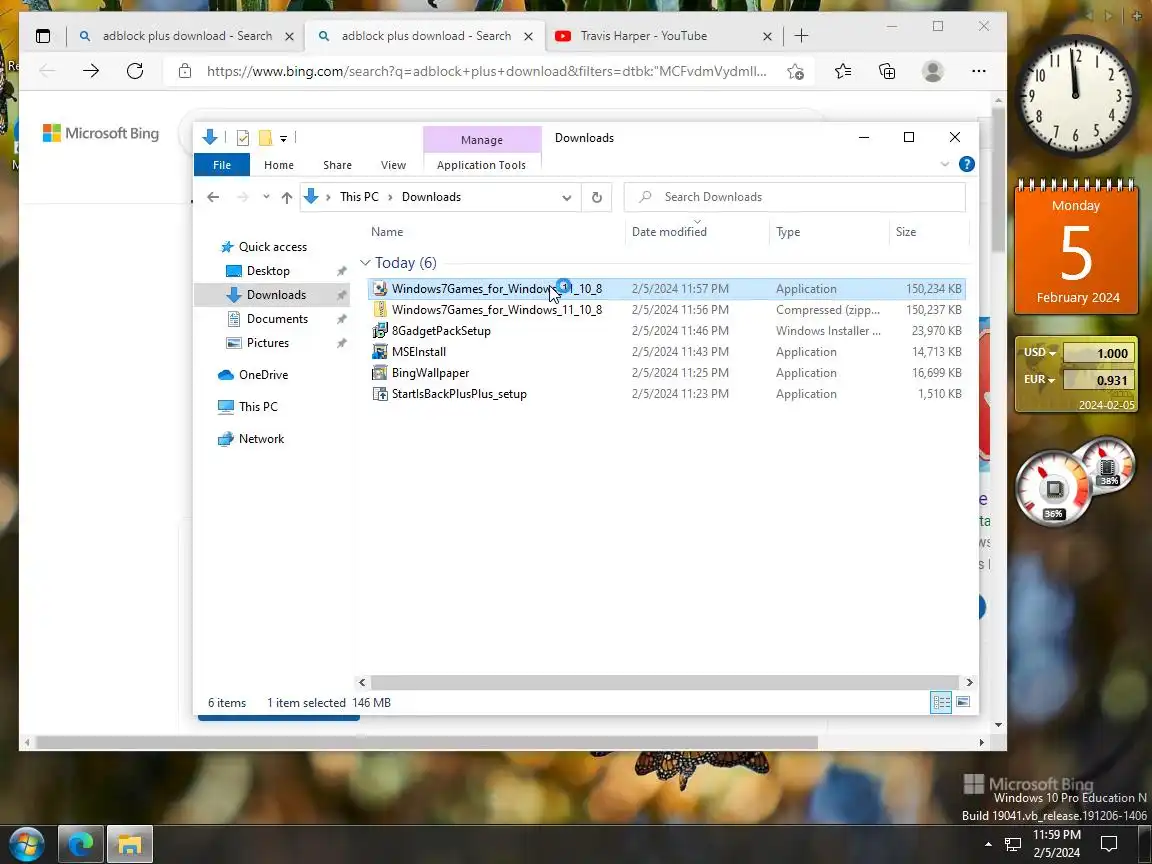Select This PC in navigation pane
This screenshot has height=864, width=1152.
click(x=258, y=407)
